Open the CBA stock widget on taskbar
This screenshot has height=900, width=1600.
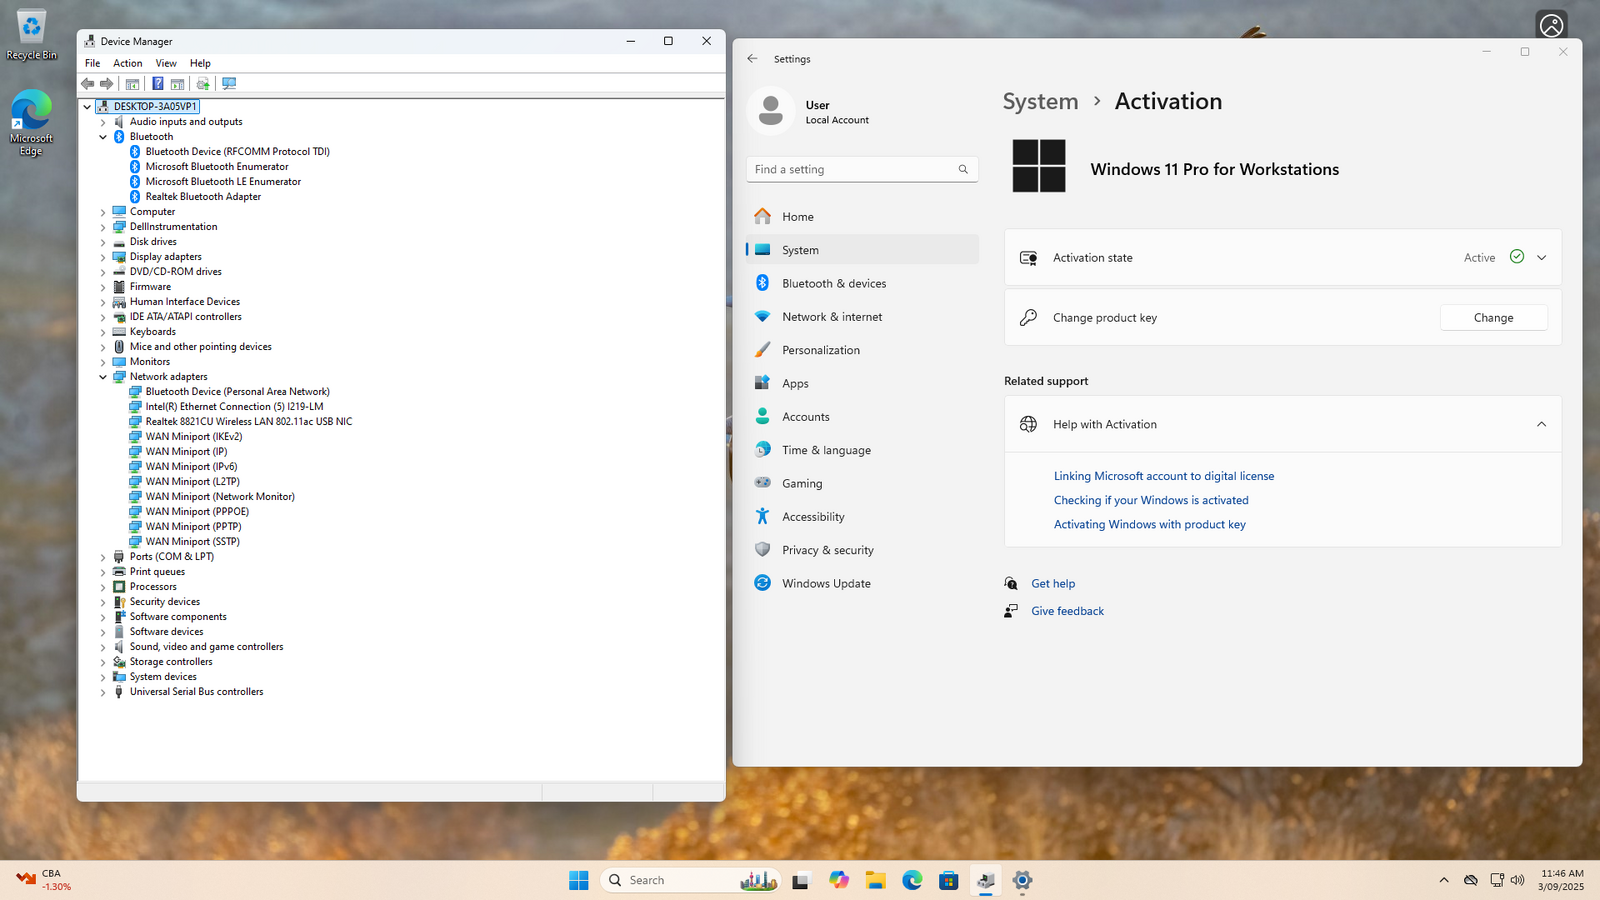tap(44, 880)
